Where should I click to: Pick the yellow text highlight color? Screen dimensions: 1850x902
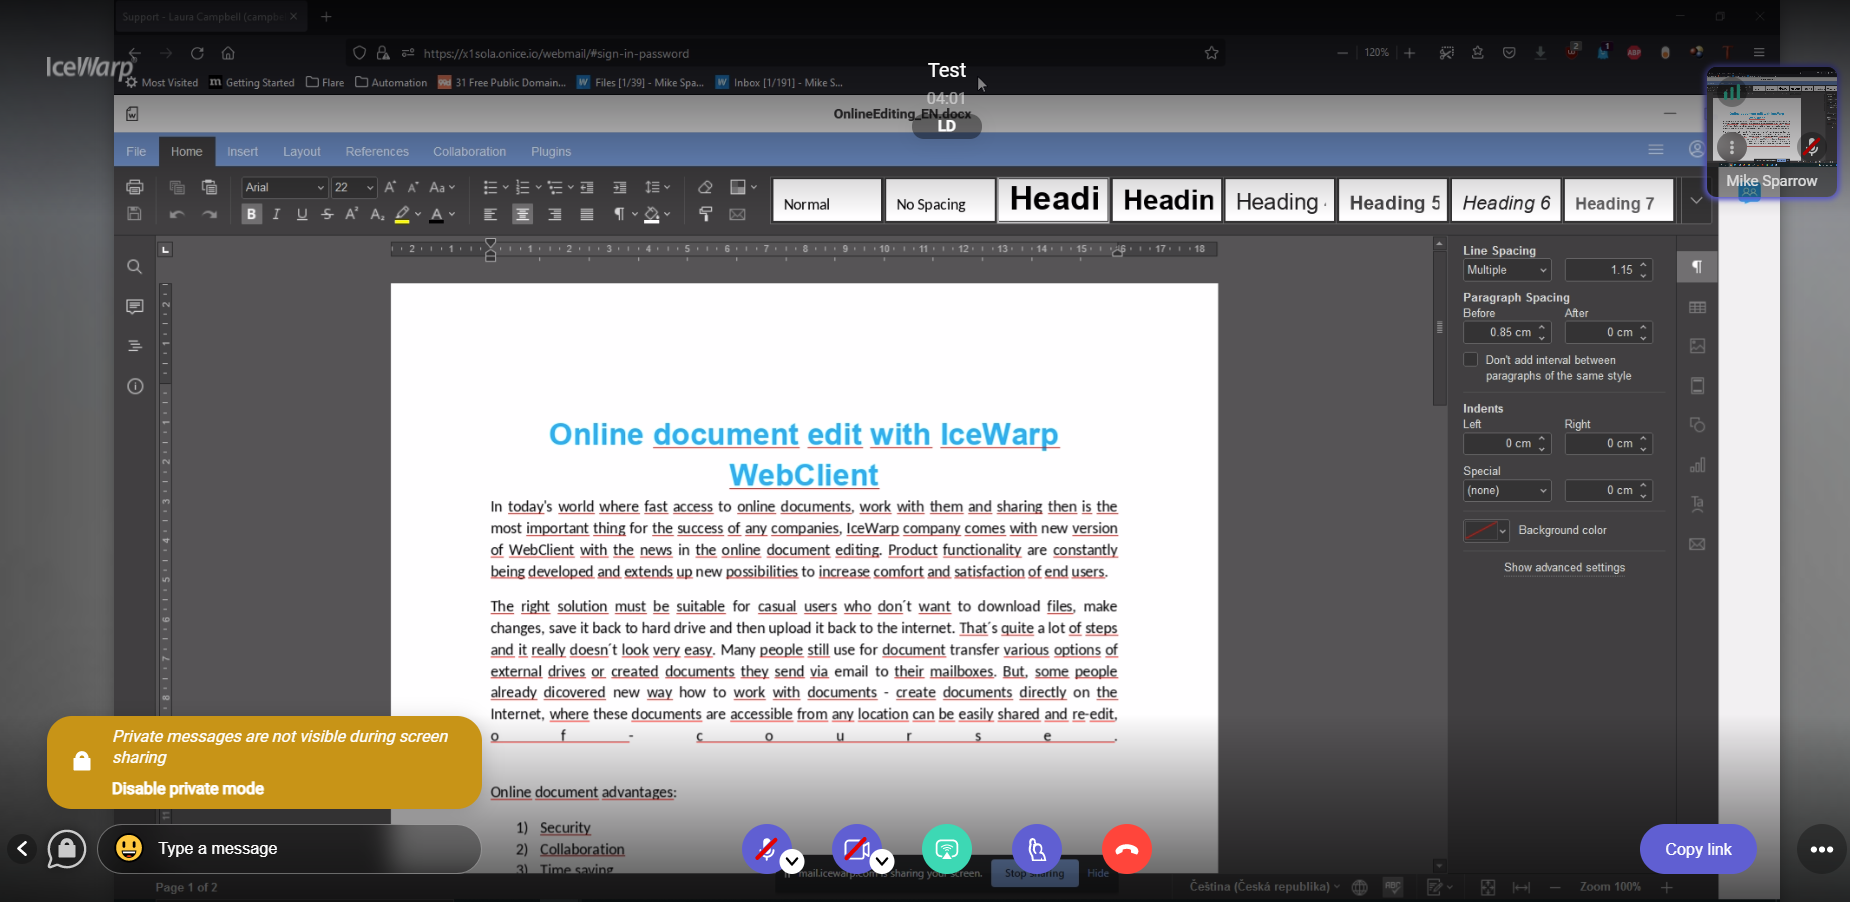coord(402,214)
